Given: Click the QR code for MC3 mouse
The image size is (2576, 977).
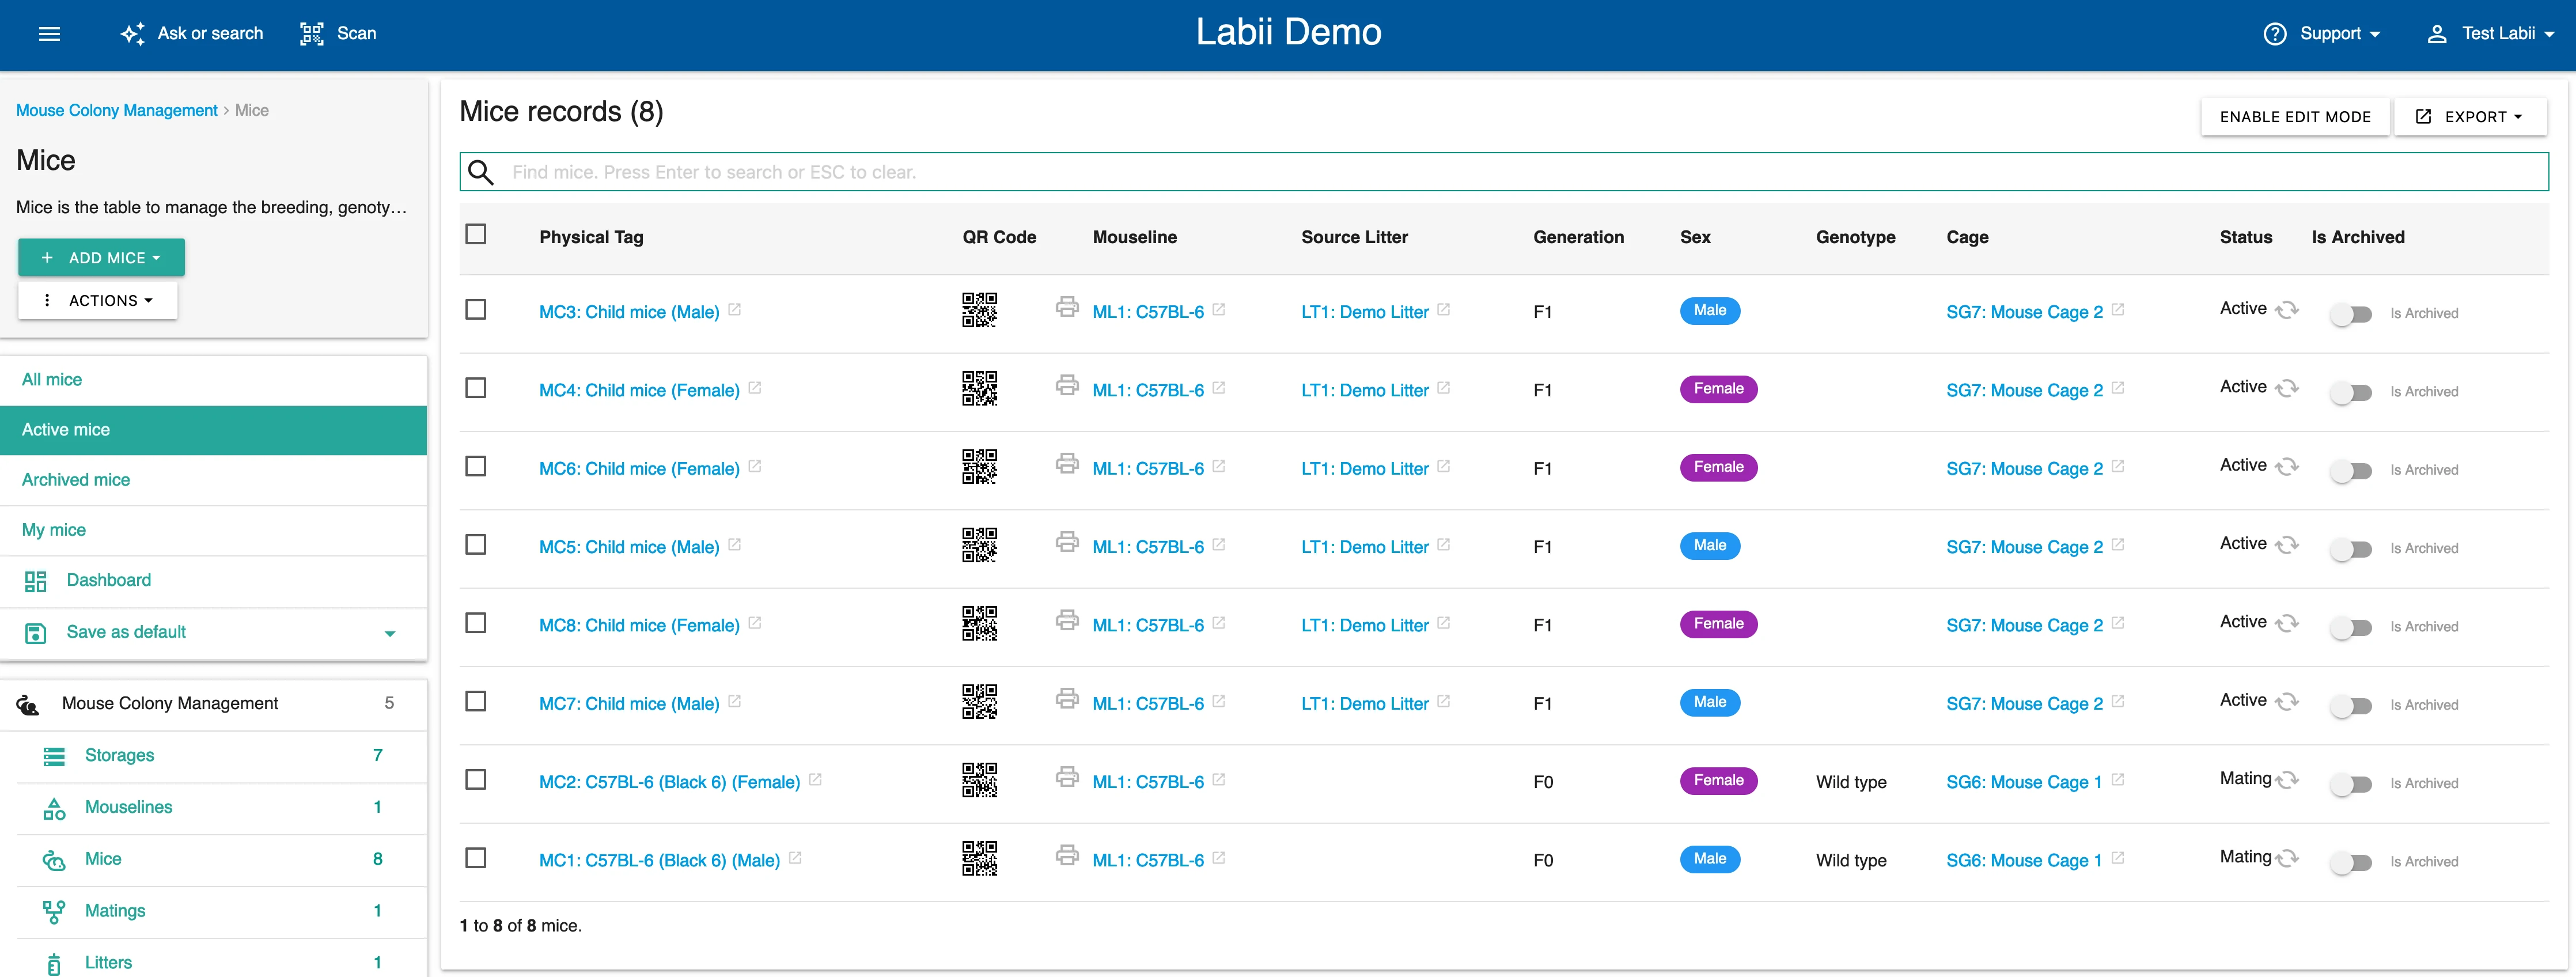Looking at the screenshot, I should [x=979, y=310].
